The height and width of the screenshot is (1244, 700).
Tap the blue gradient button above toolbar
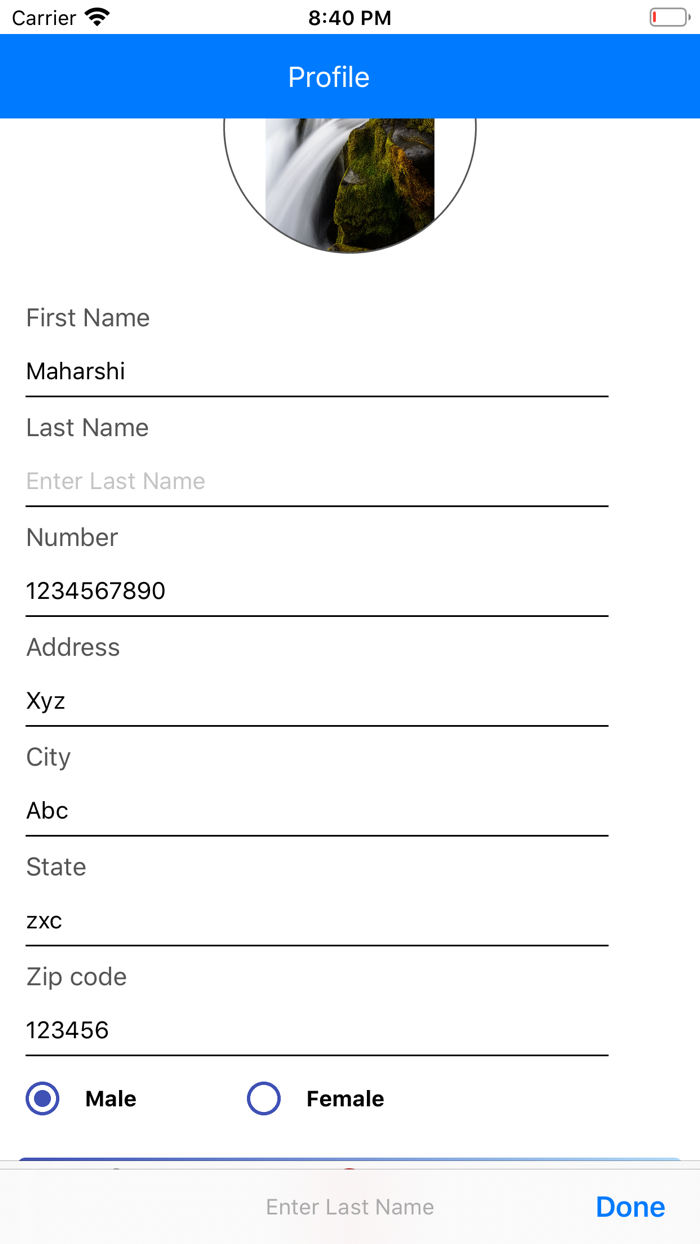pos(350,1163)
